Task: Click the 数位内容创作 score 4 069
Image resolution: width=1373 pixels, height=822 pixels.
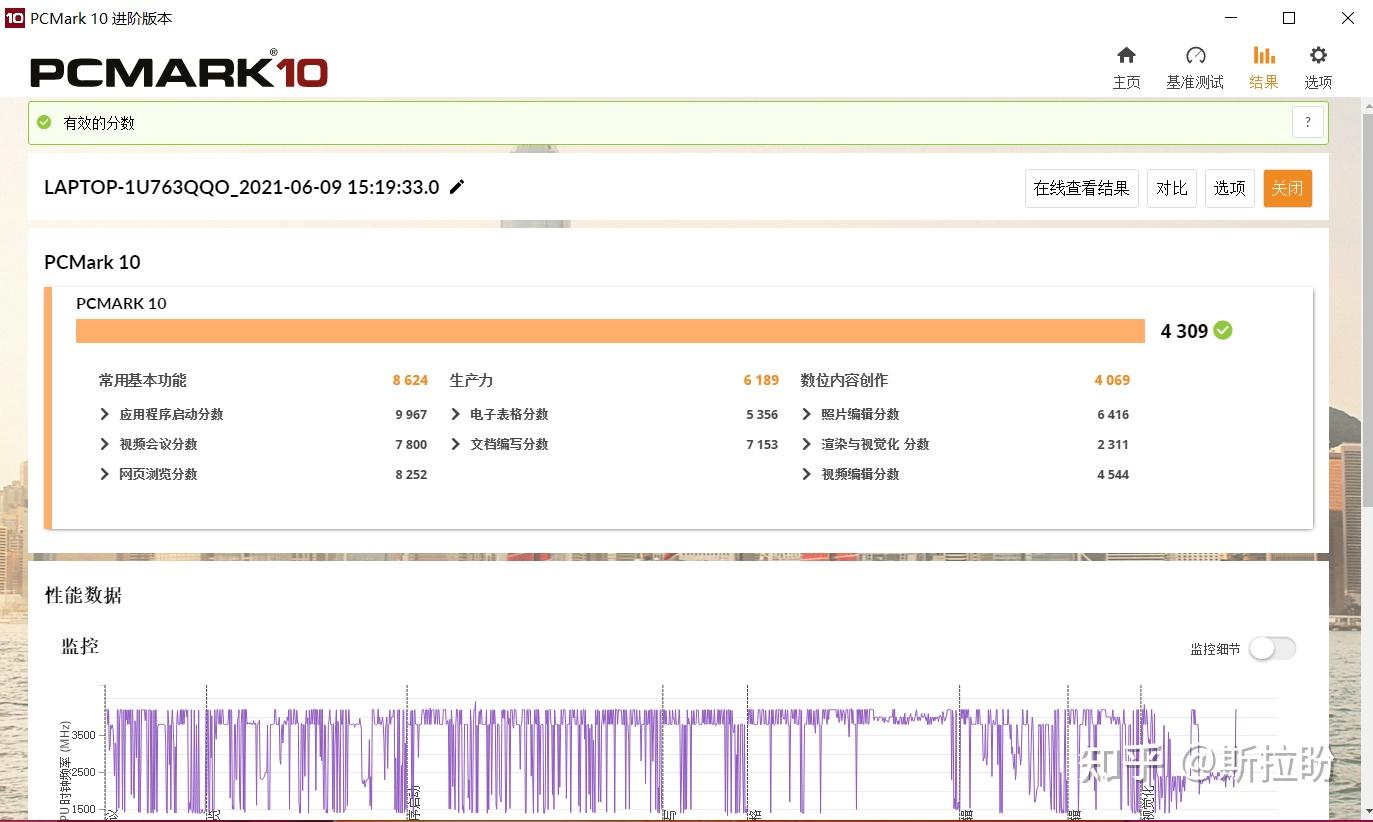Action: pyautogui.click(x=1112, y=380)
